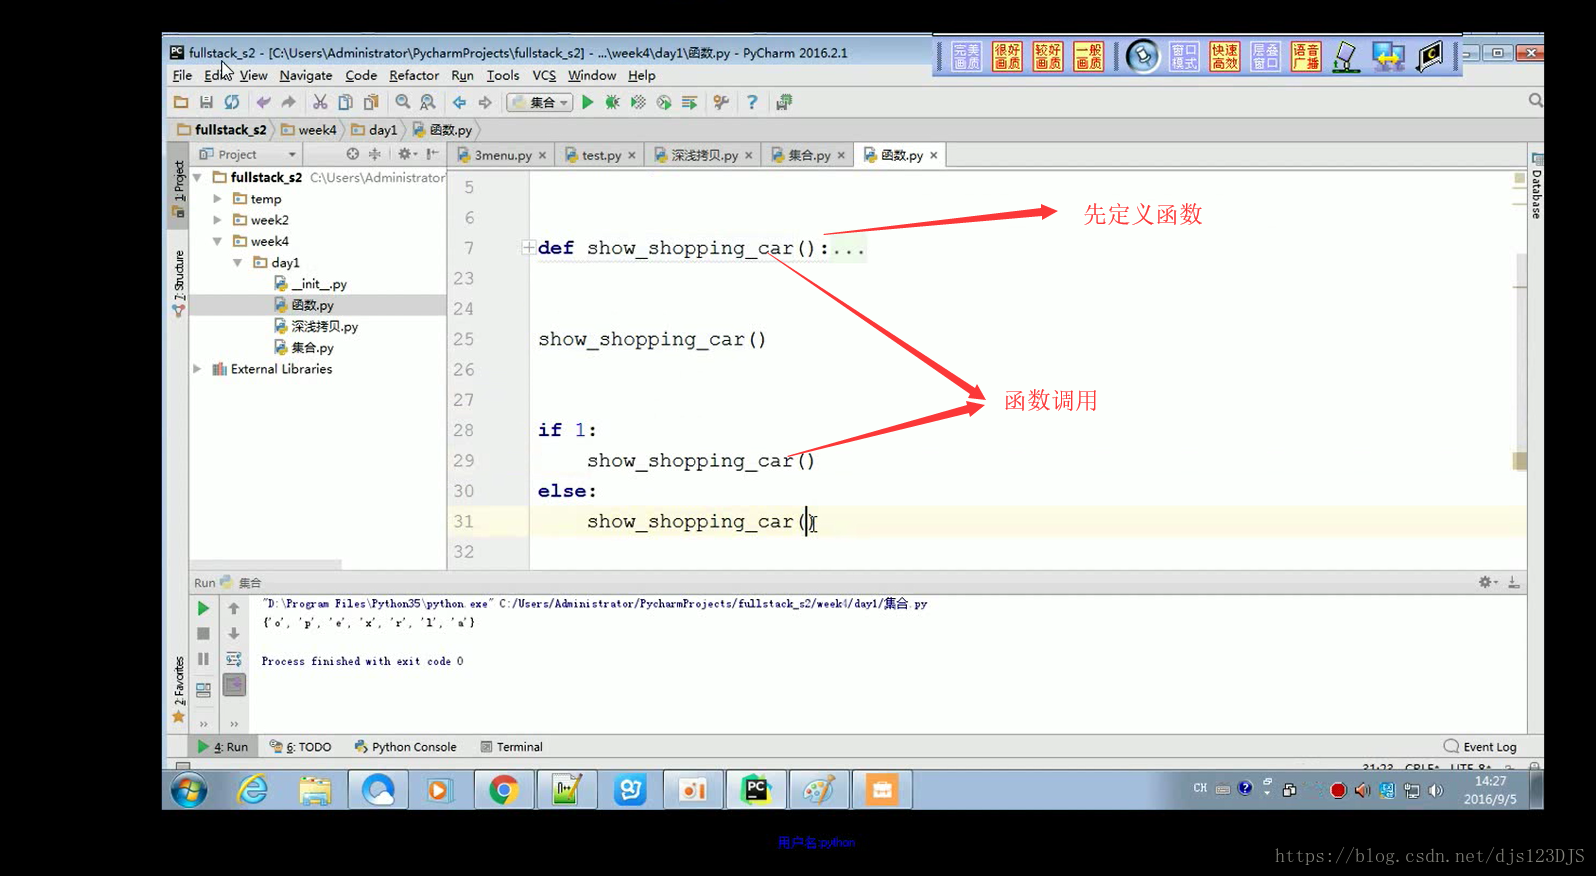Collapse the fullstack_s2 project root
The width and height of the screenshot is (1596, 876).
coord(197,177)
